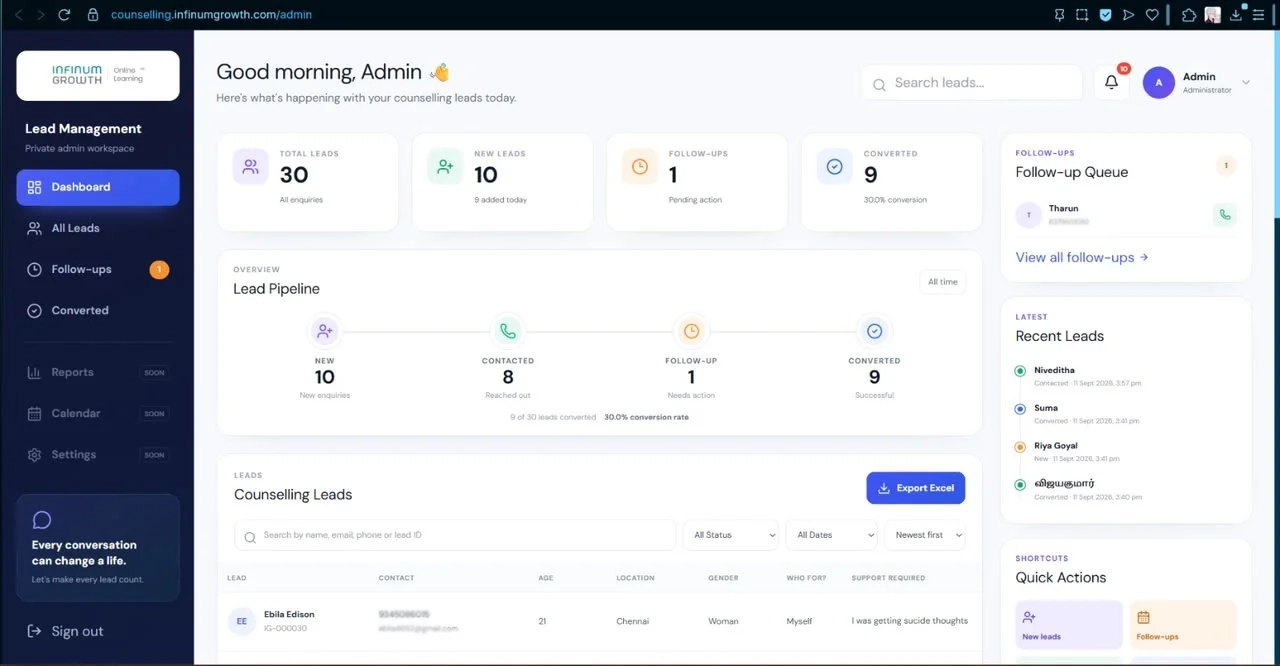The width and height of the screenshot is (1280, 666).
Task: Open Settings in the sidebar
Action: tap(98, 454)
